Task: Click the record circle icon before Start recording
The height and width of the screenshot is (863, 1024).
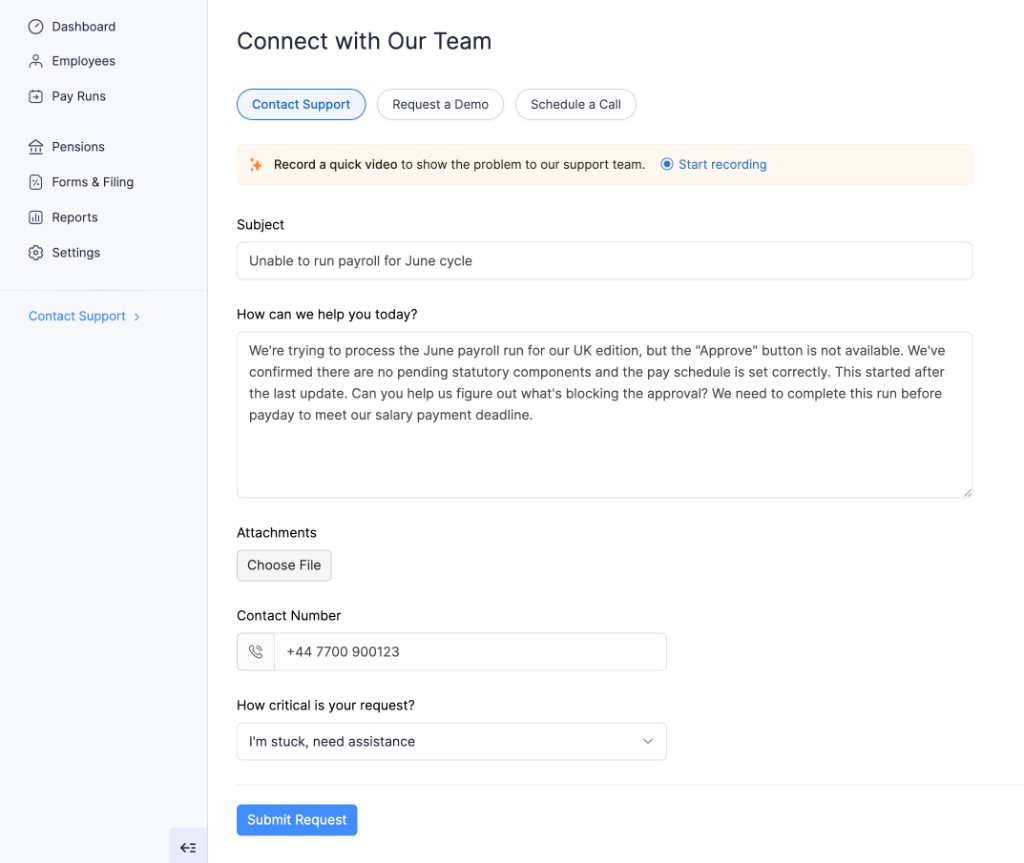Action: (666, 164)
